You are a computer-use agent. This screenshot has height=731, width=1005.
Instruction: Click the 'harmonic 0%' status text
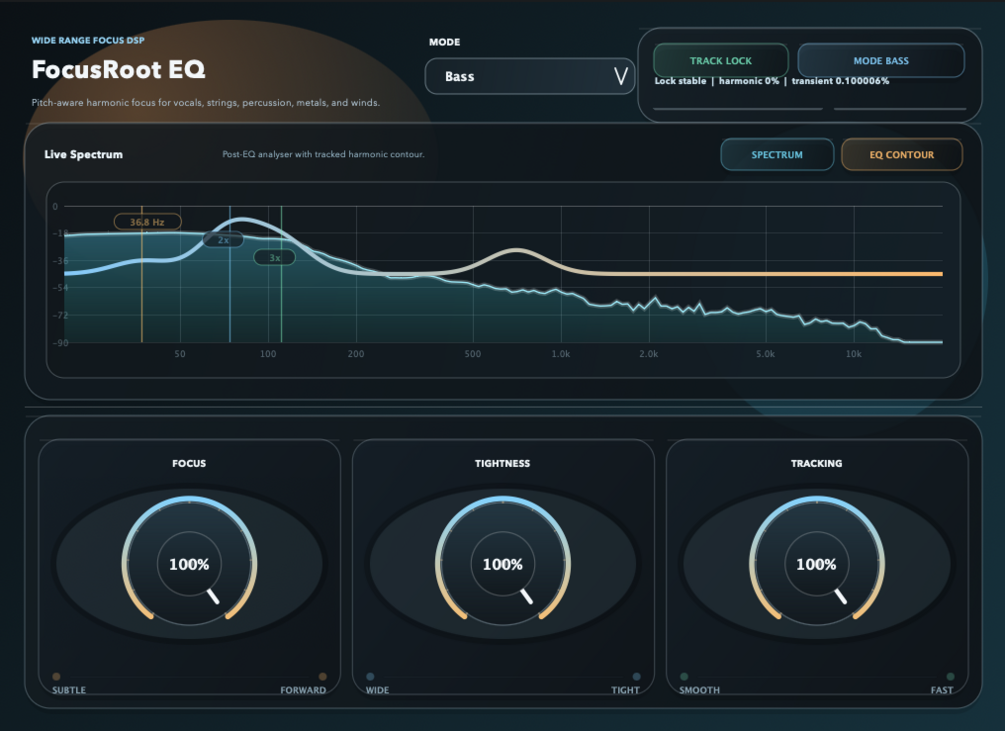(749, 81)
